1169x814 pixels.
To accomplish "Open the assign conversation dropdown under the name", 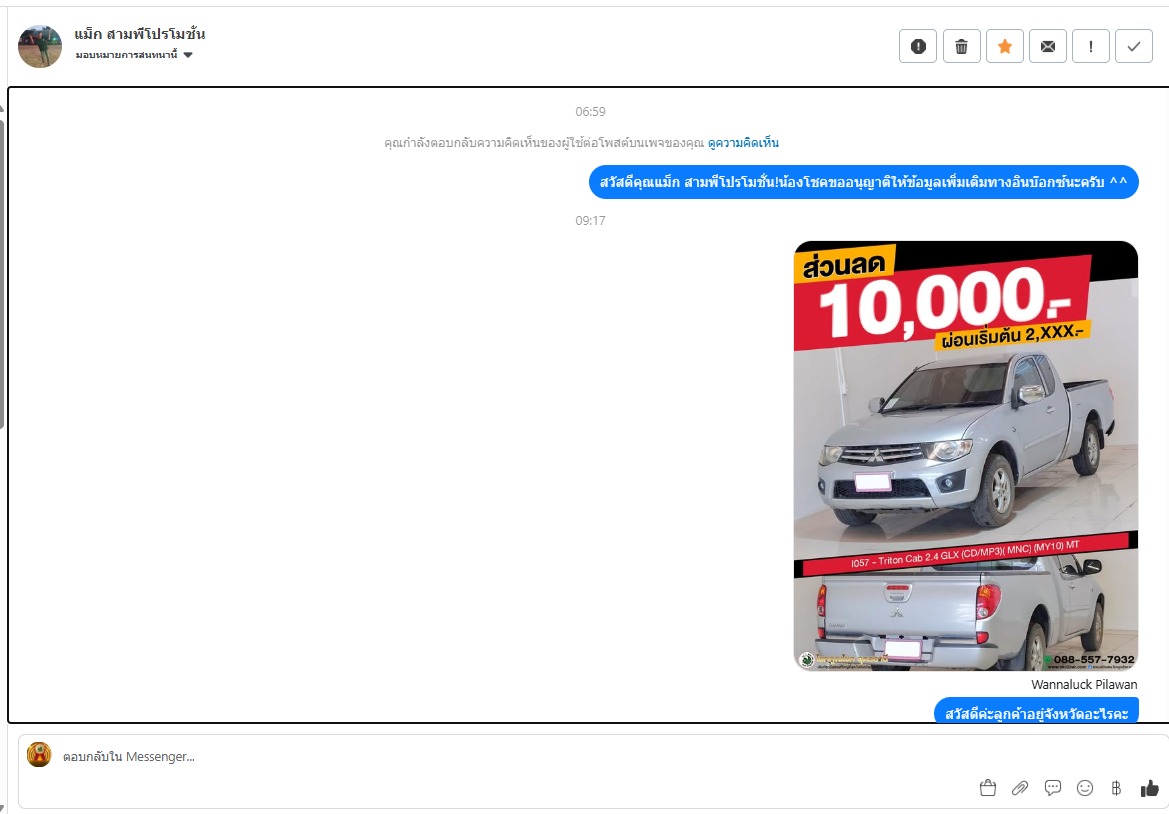I will point(134,54).
